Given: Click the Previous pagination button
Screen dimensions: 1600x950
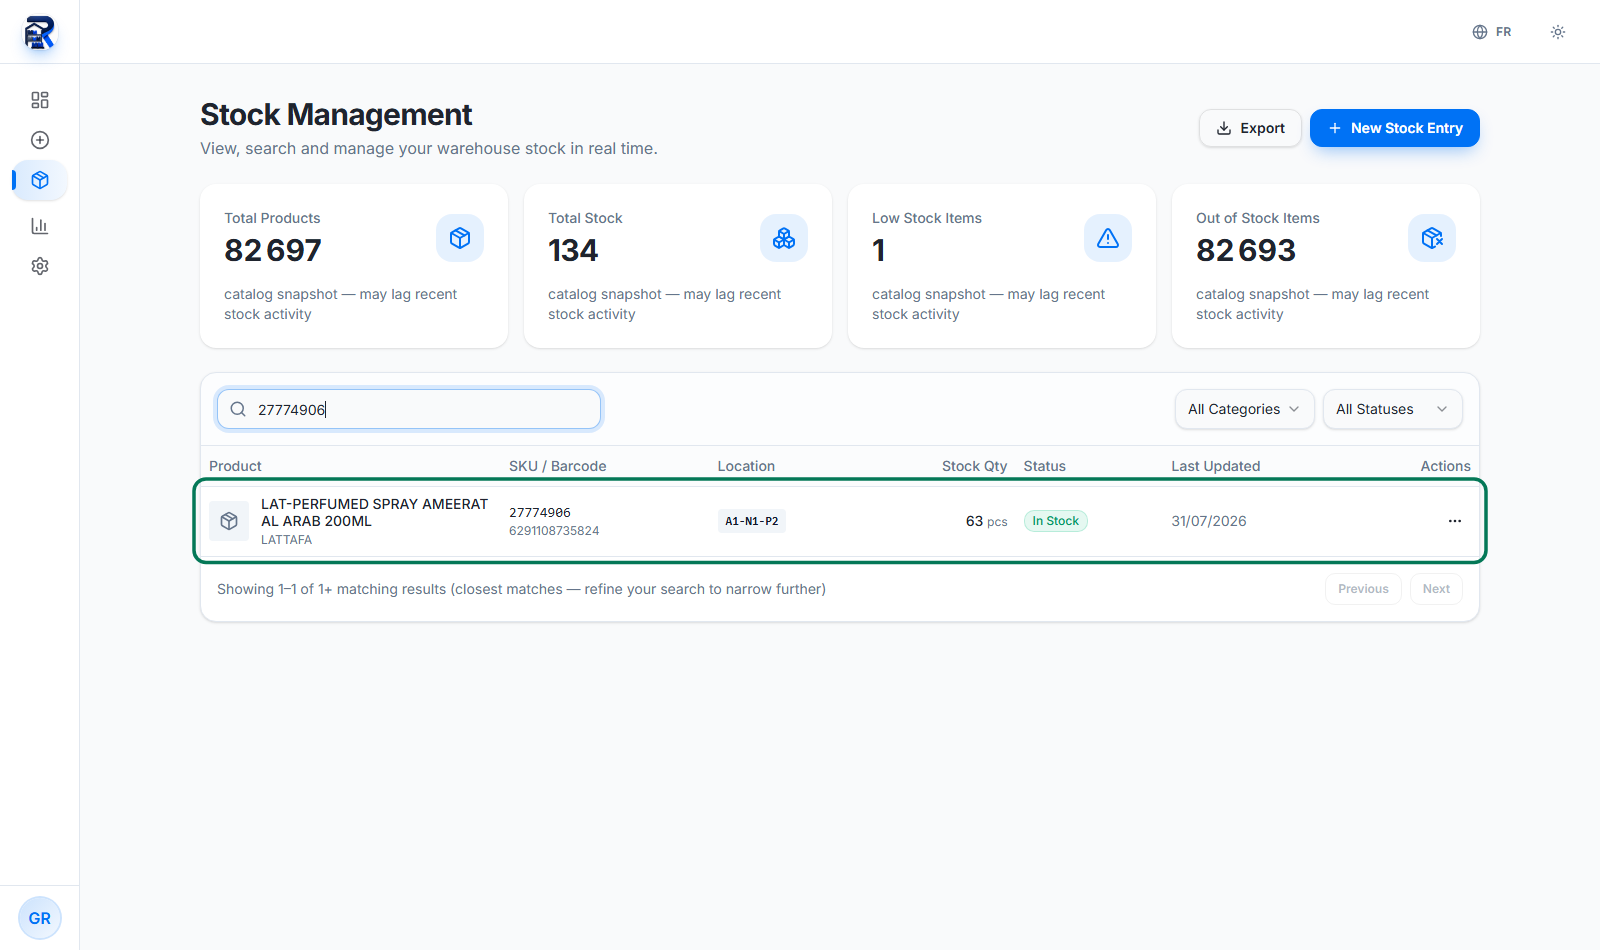Looking at the screenshot, I should point(1363,589).
